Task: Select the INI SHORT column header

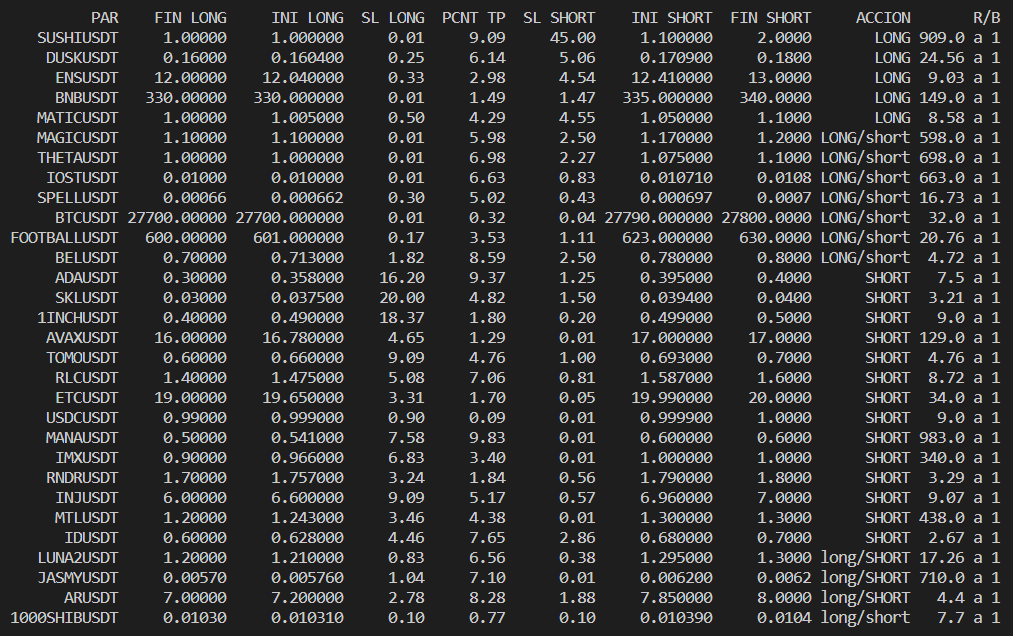Action: click(672, 18)
